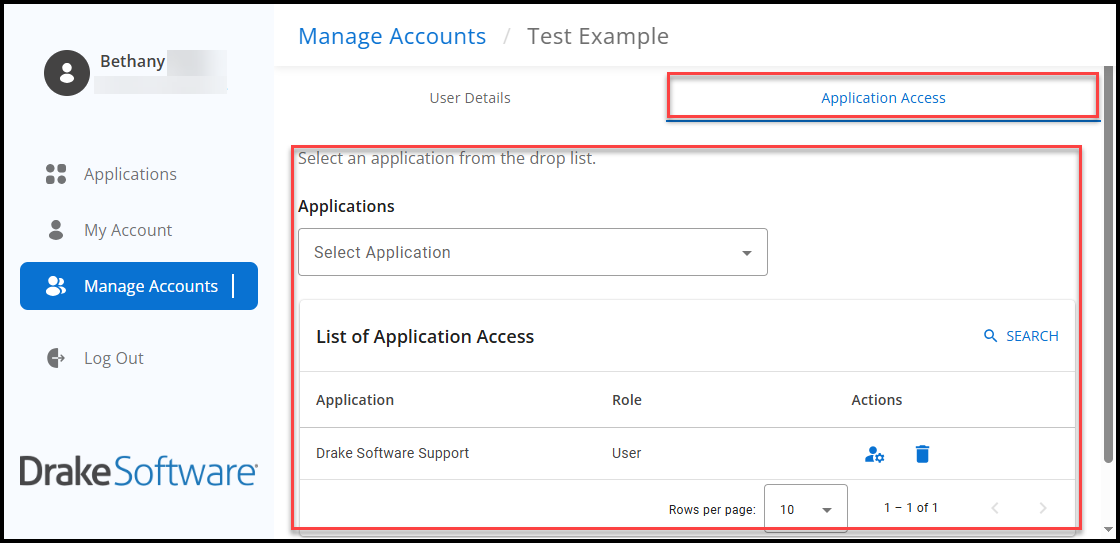This screenshot has height=543, width=1120.
Task: Click the List of Application Access heading
Action: point(425,336)
